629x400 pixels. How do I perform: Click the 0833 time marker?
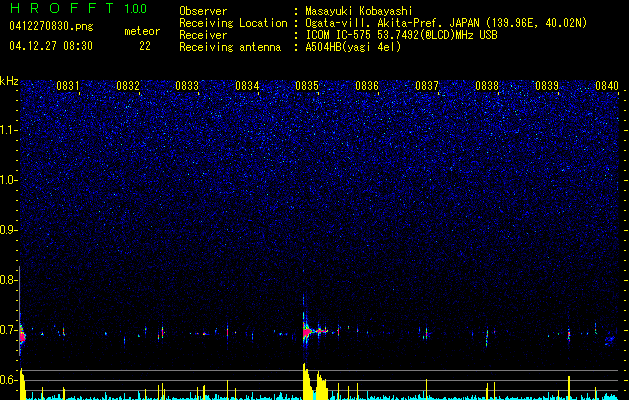pos(187,86)
